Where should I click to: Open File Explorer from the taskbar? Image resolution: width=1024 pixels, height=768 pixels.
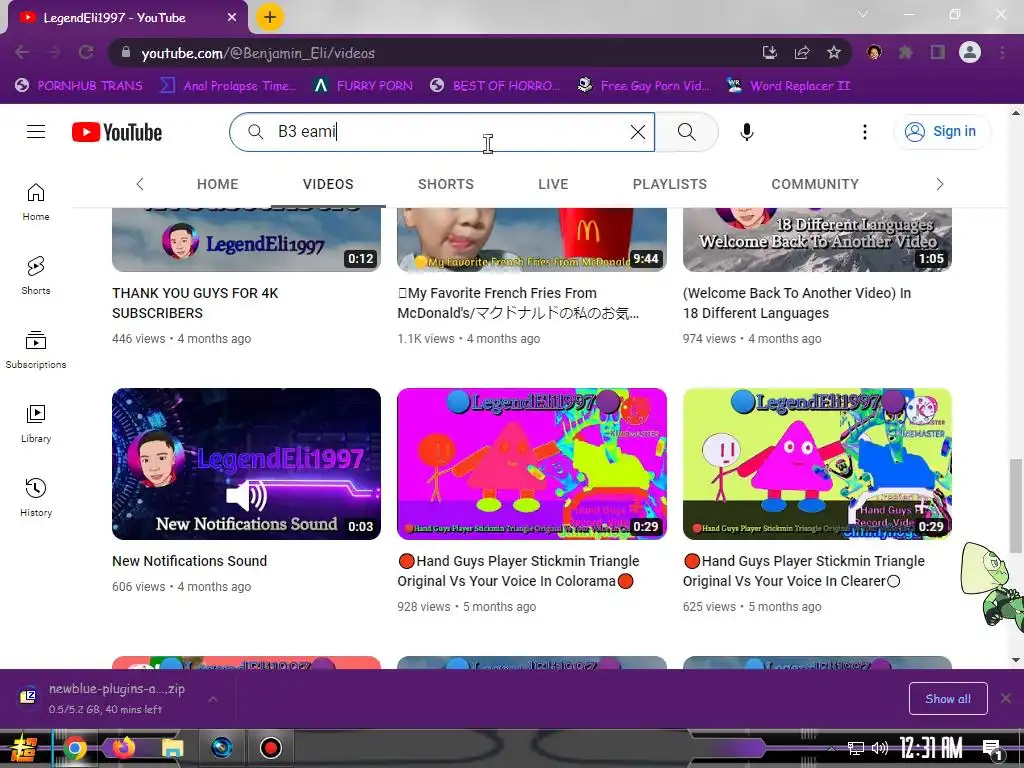tap(172, 747)
